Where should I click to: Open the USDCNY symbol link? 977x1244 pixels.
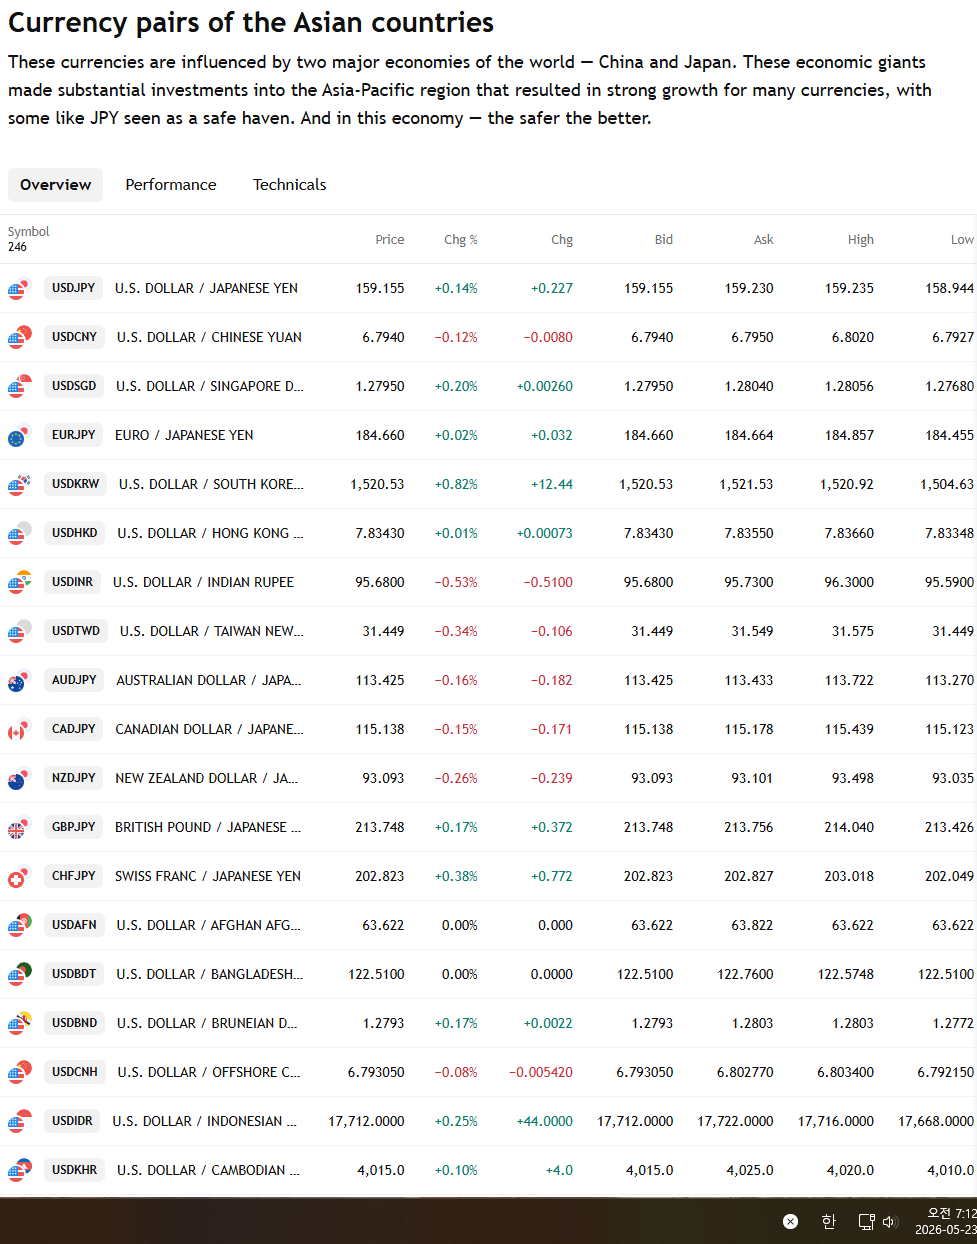click(75, 337)
